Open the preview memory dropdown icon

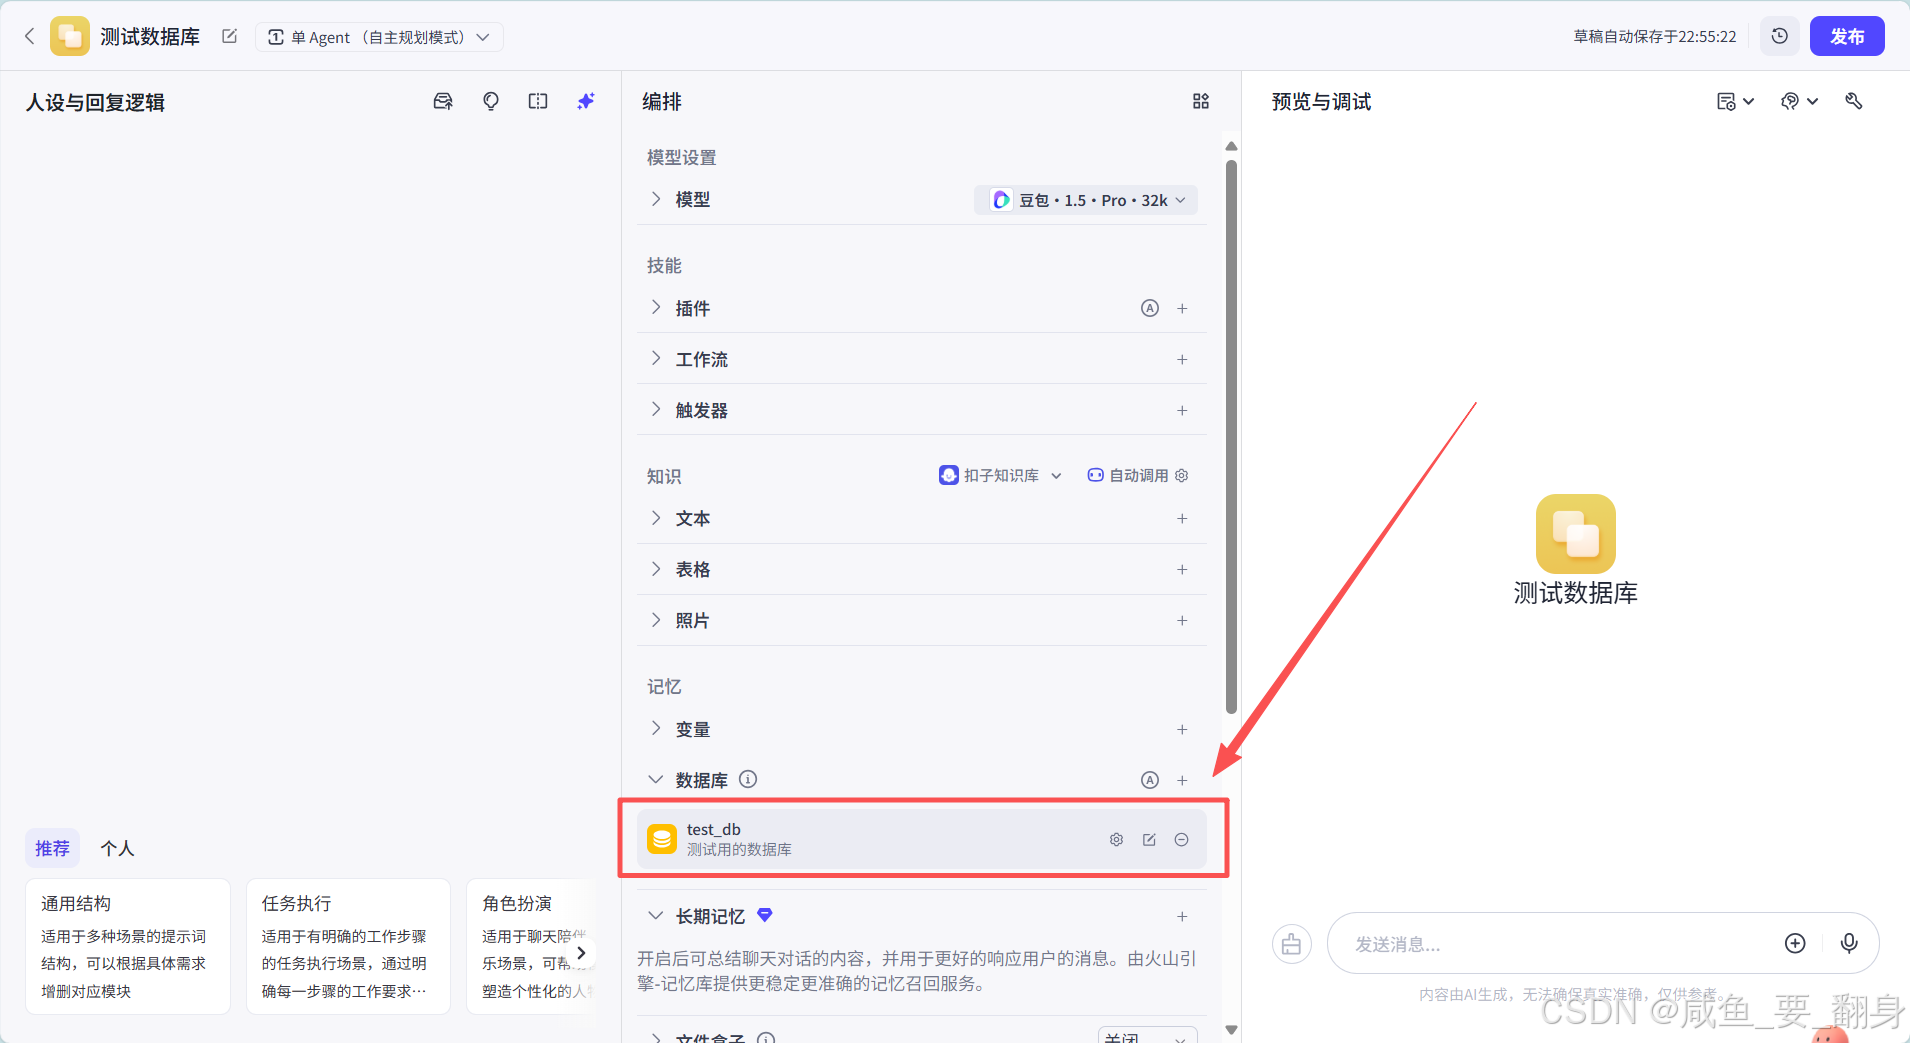tap(1735, 101)
